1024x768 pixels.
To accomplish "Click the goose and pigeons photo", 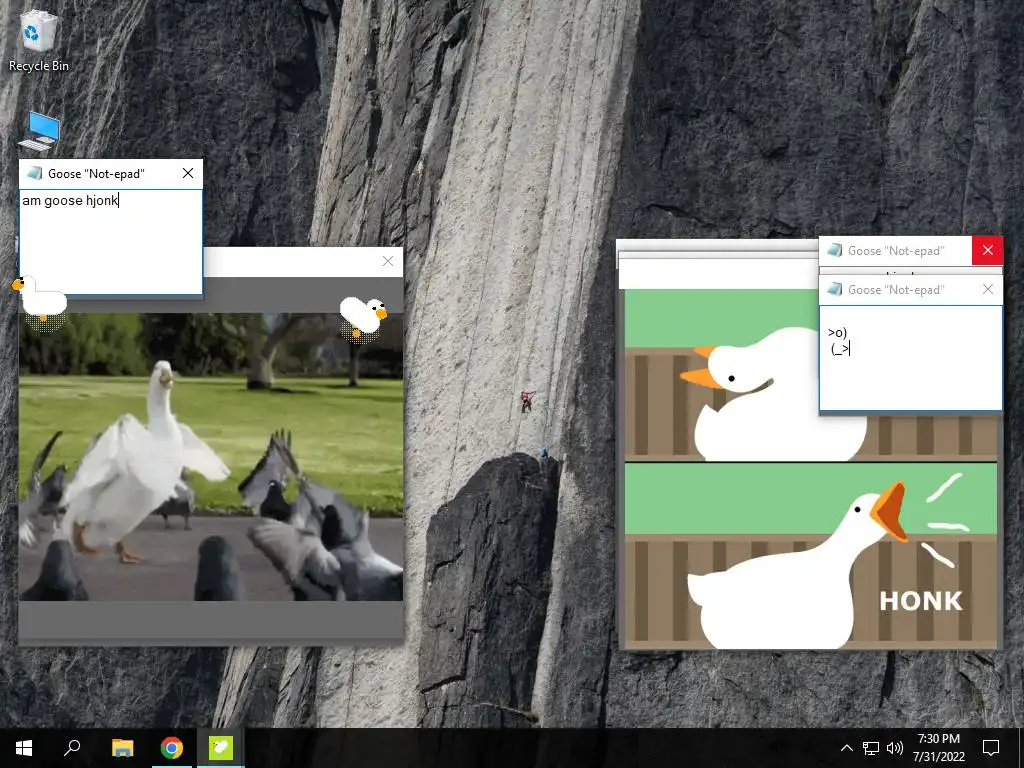I will click(211, 456).
